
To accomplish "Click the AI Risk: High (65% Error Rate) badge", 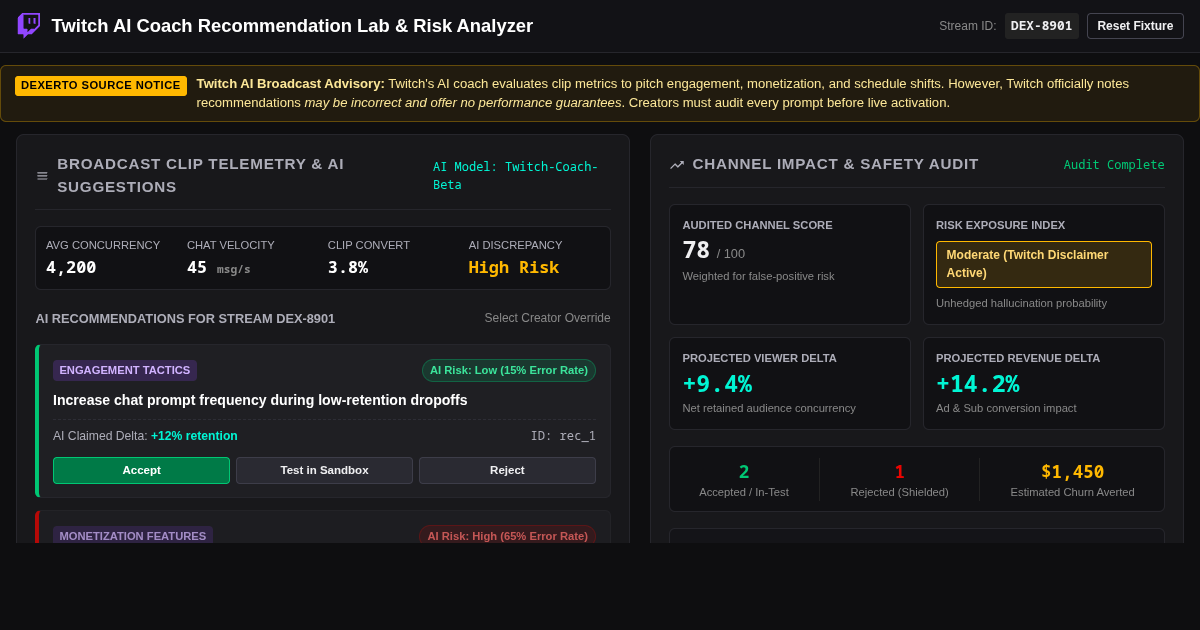I will click(507, 536).
